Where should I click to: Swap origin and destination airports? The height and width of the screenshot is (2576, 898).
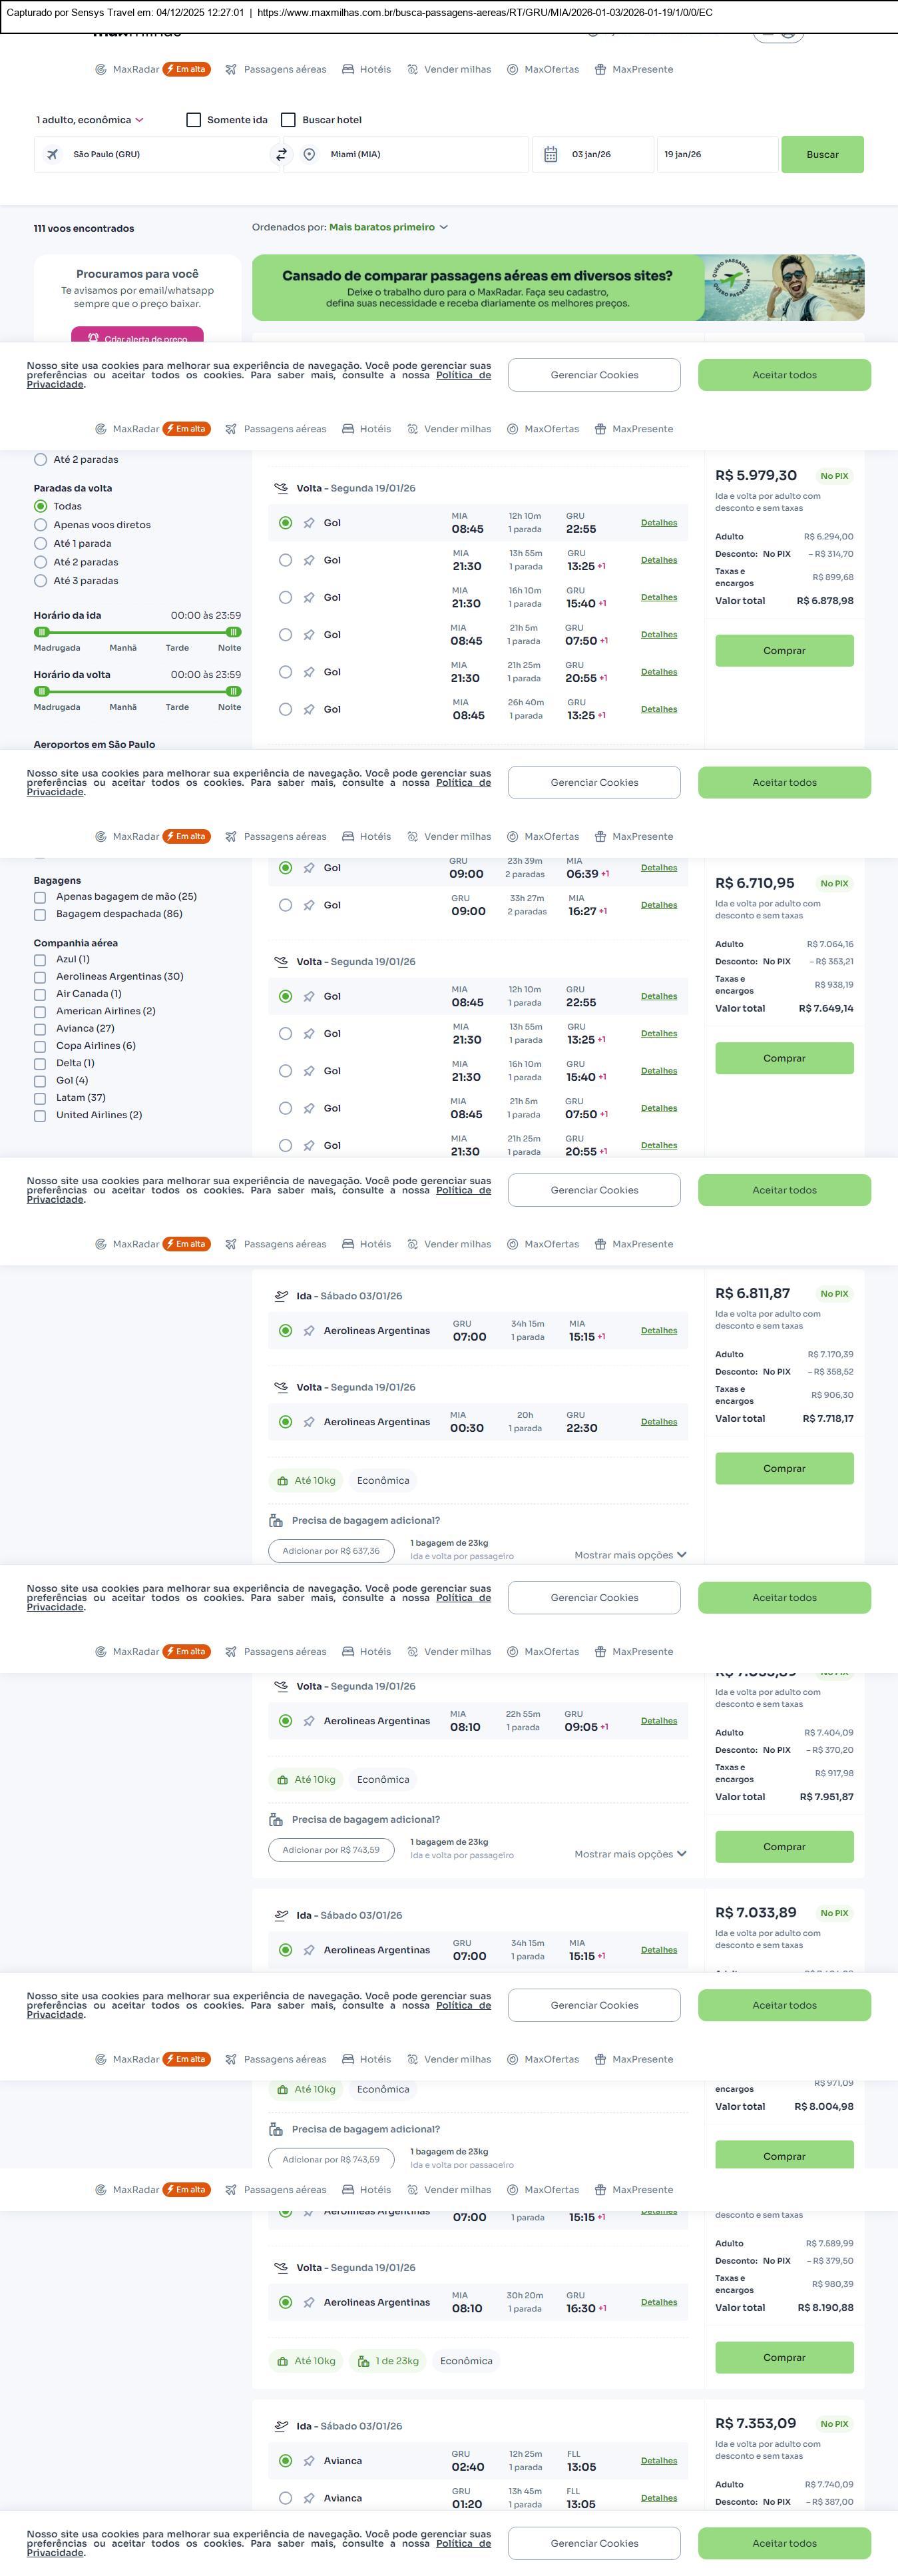281,155
